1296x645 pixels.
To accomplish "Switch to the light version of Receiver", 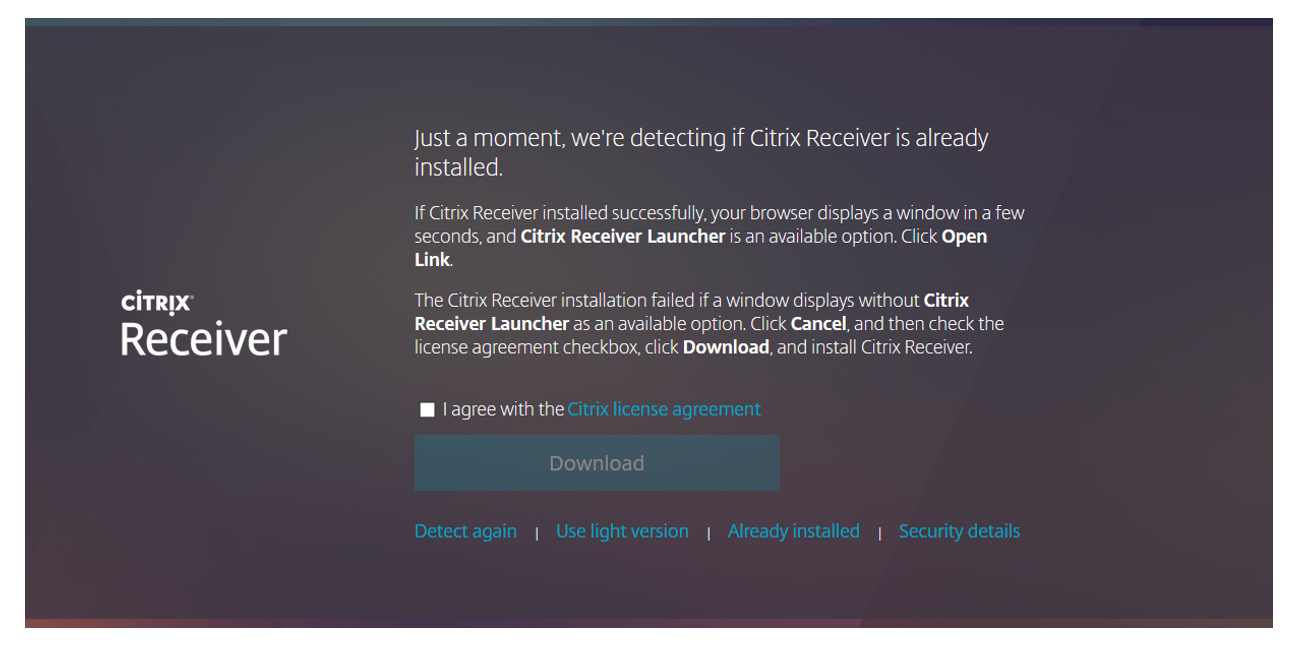I will pyautogui.click(x=622, y=531).
